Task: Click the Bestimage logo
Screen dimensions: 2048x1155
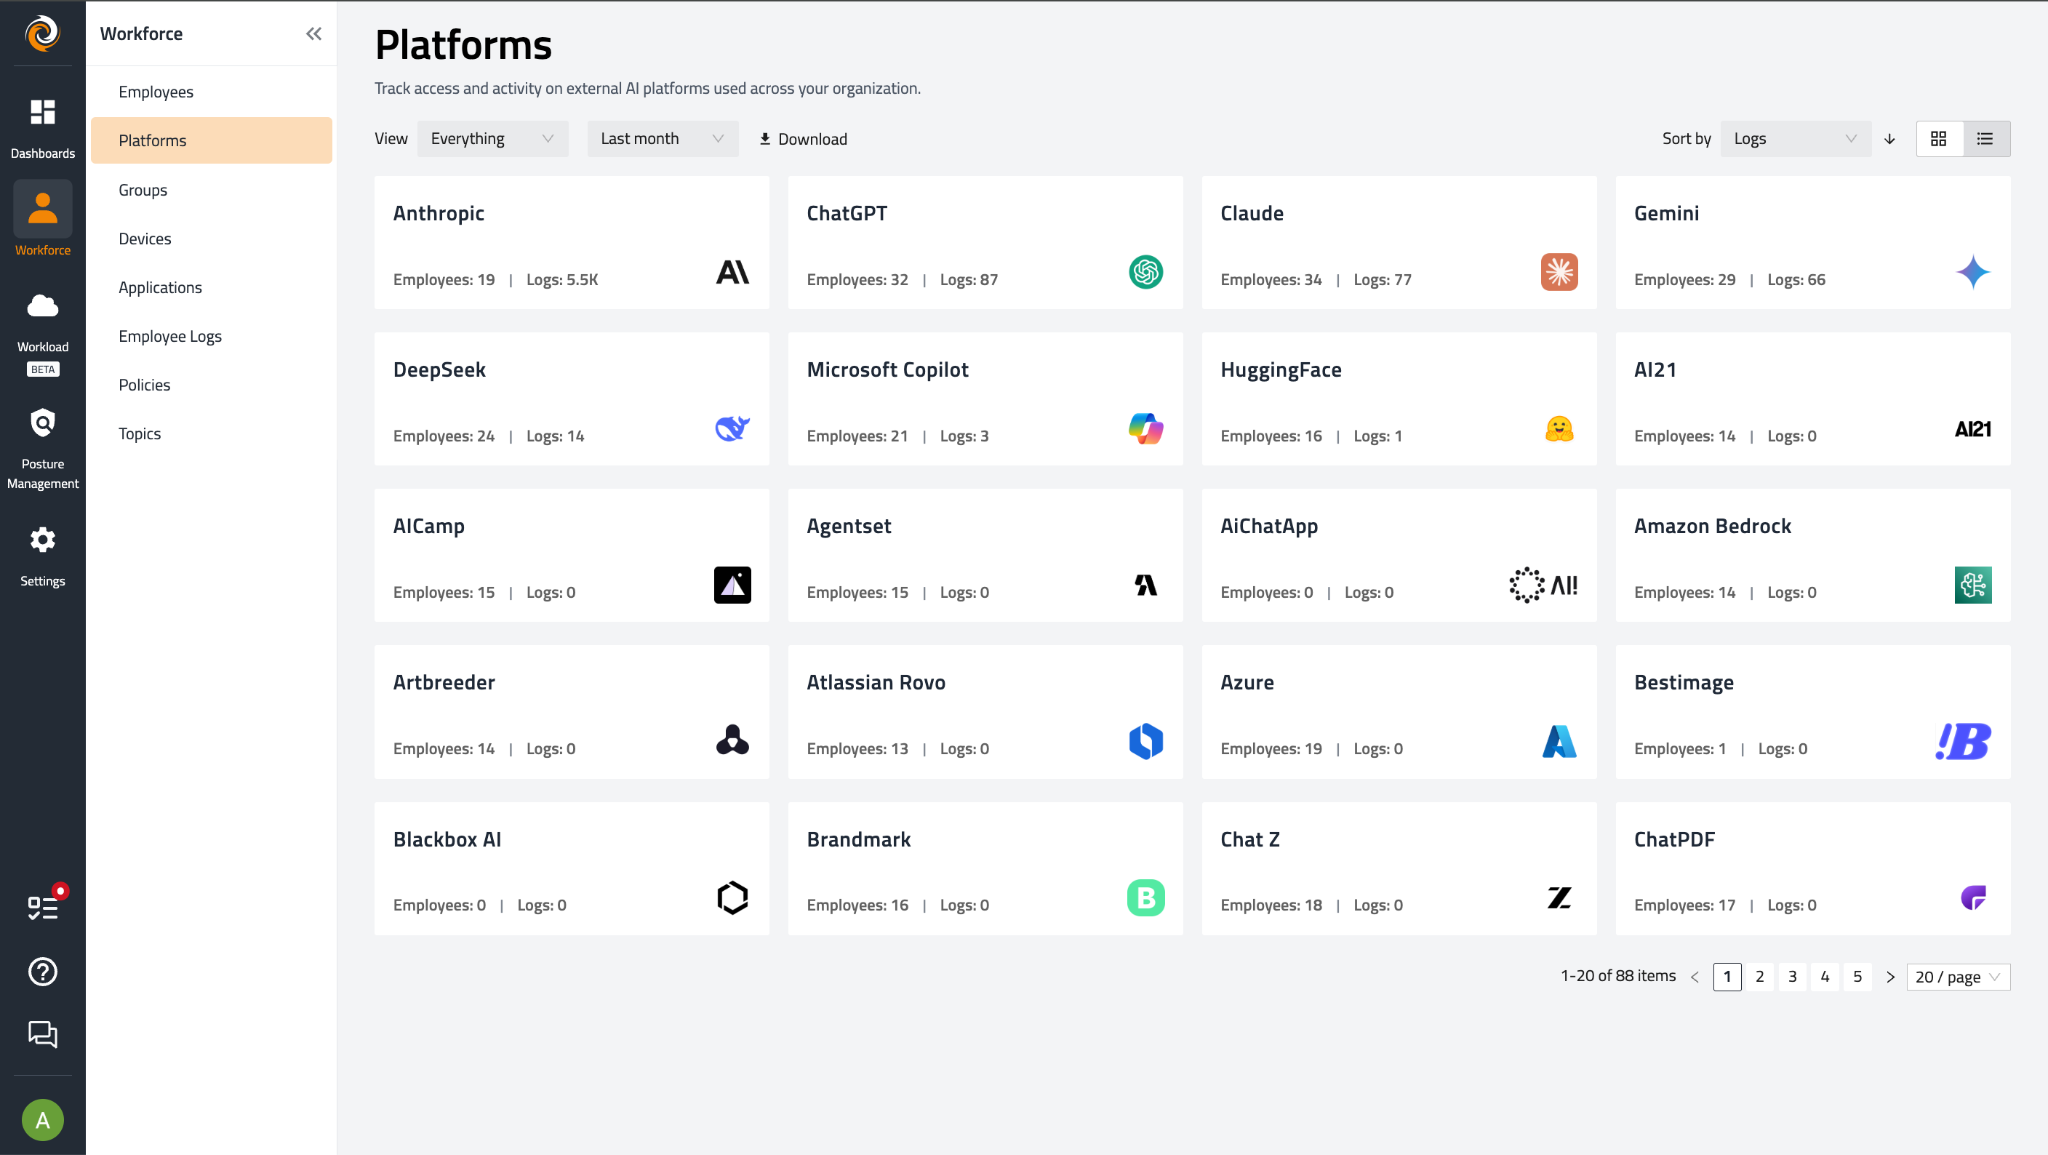Action: pos(1964,741)
